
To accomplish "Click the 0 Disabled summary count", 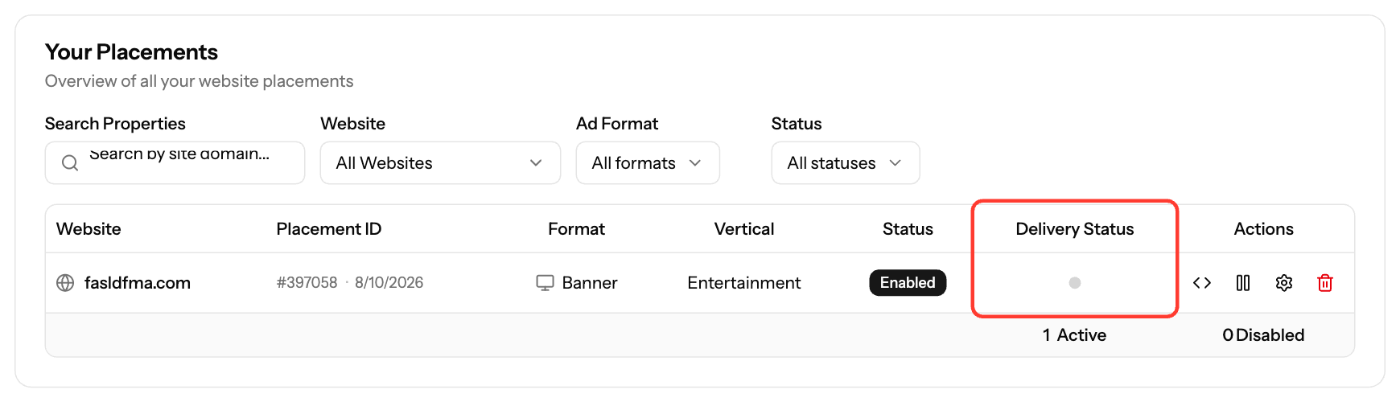I will [1263, 335].
